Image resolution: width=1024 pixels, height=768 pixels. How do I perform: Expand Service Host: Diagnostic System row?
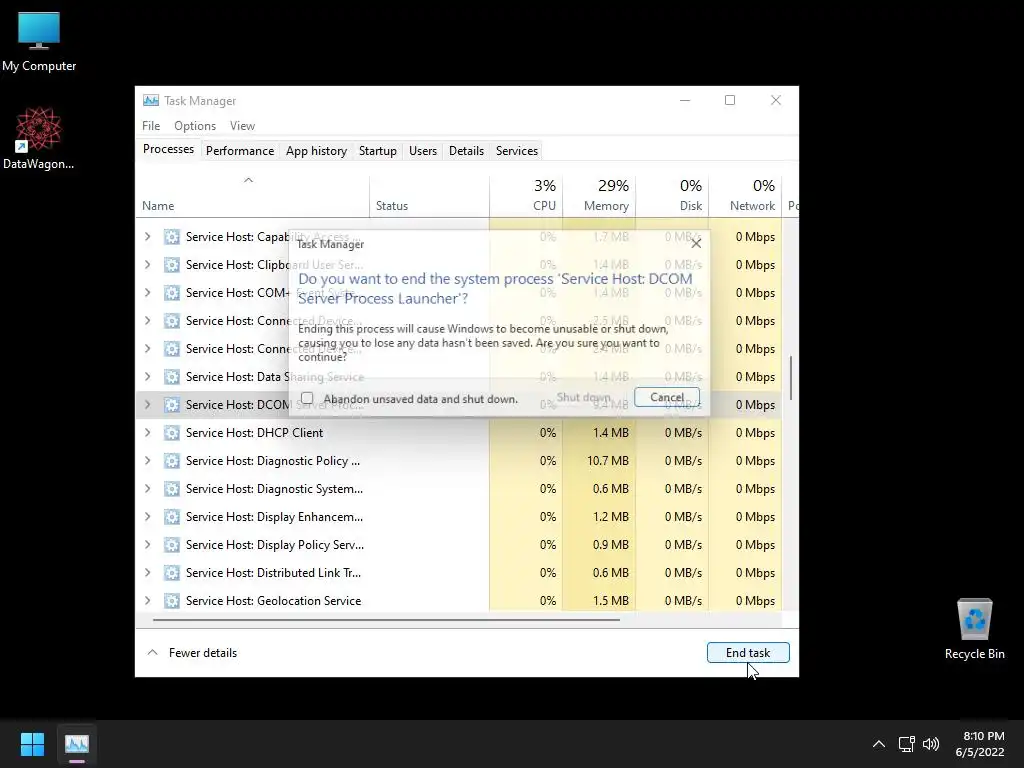tap(148, 489)
